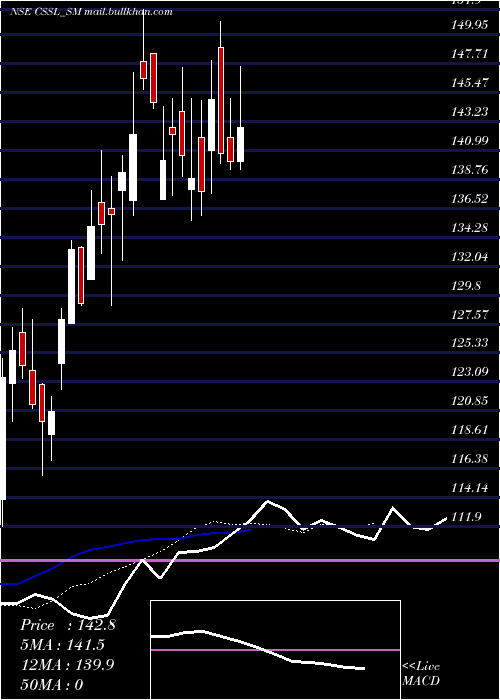Screen dimensions: 500x700
Task: Select the 114.14 price axis label
Action: [x=470, y=488]
